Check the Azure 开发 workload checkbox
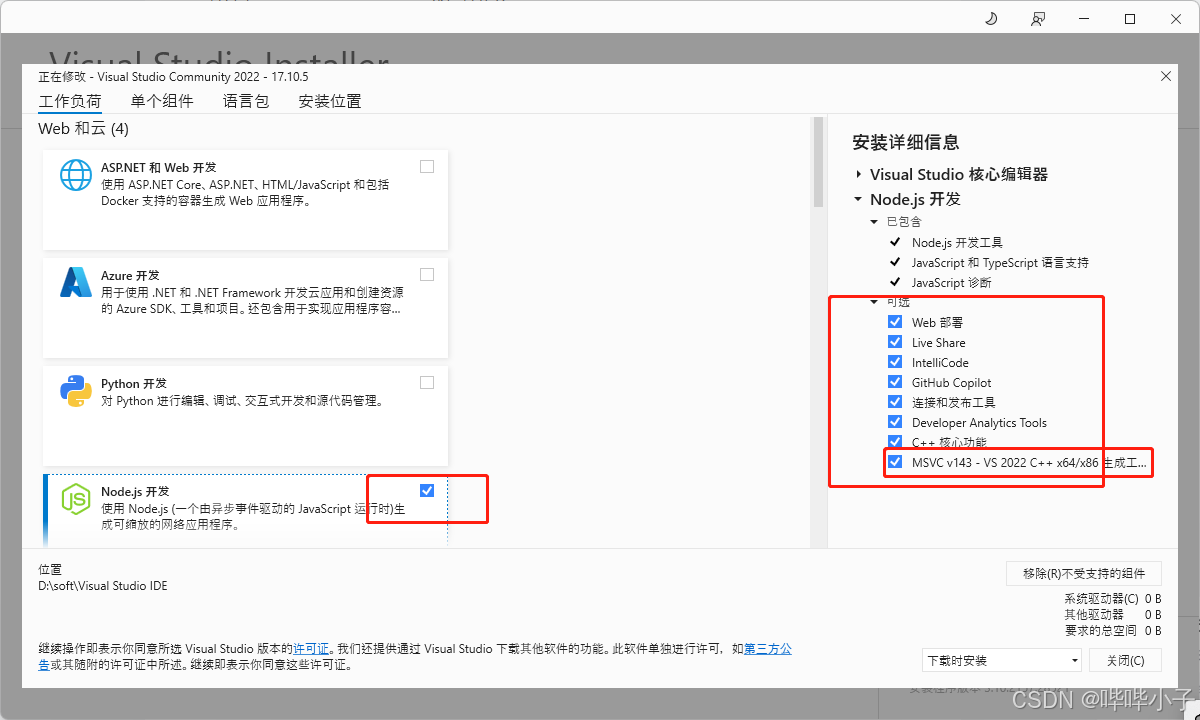This screenshot has height=720, width=1200. [427, 274]
